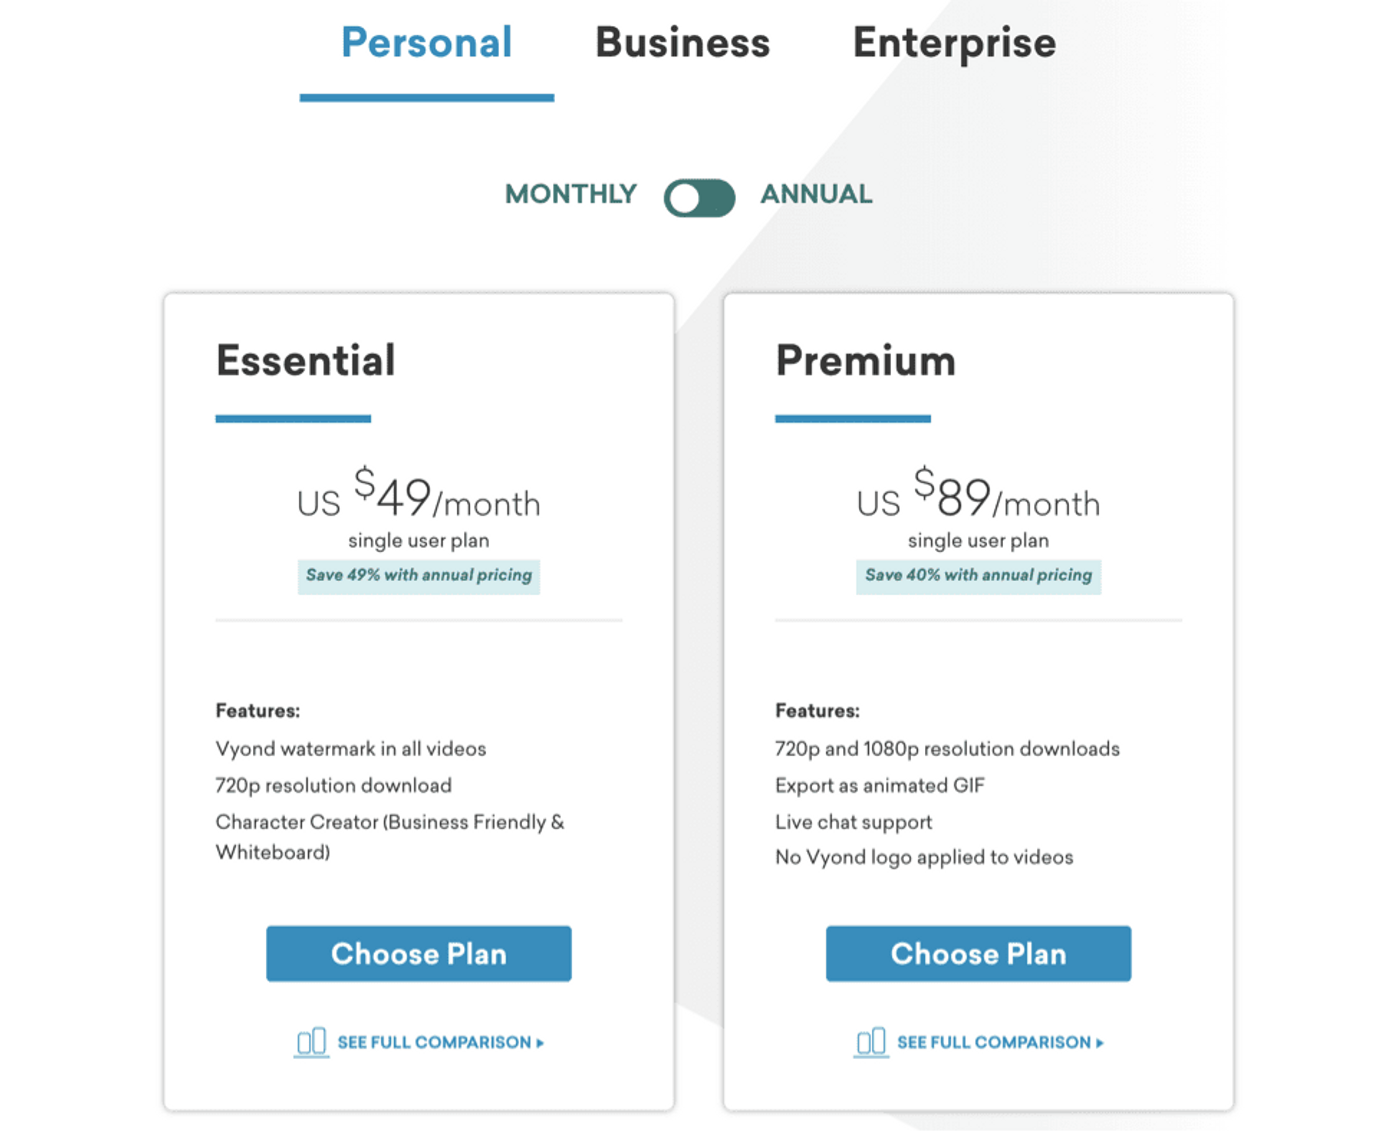Open Premium's See Full Comparison link text
Screen dimensions: 1400x1131
point(994,1042)
